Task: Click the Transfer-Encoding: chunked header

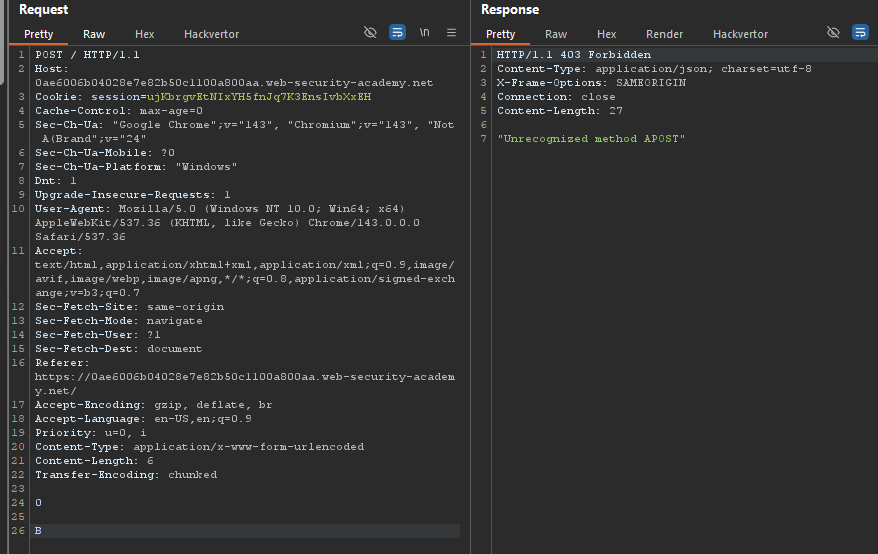Action: 126,475
